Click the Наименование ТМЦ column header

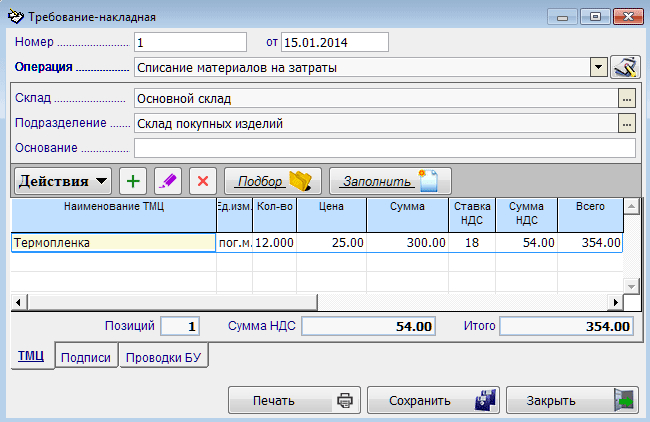[114, 215]
